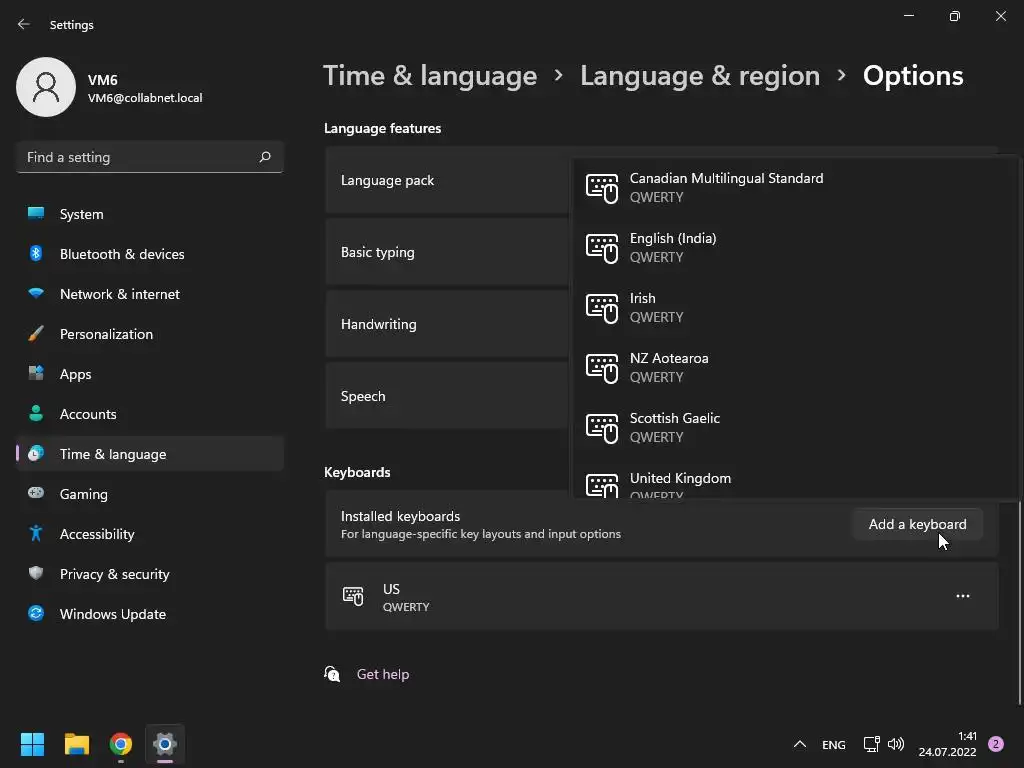The width and height of the screenshot is (1024, 768).
Task: Click the Windows Start button
Action: [x=33, y=744]
